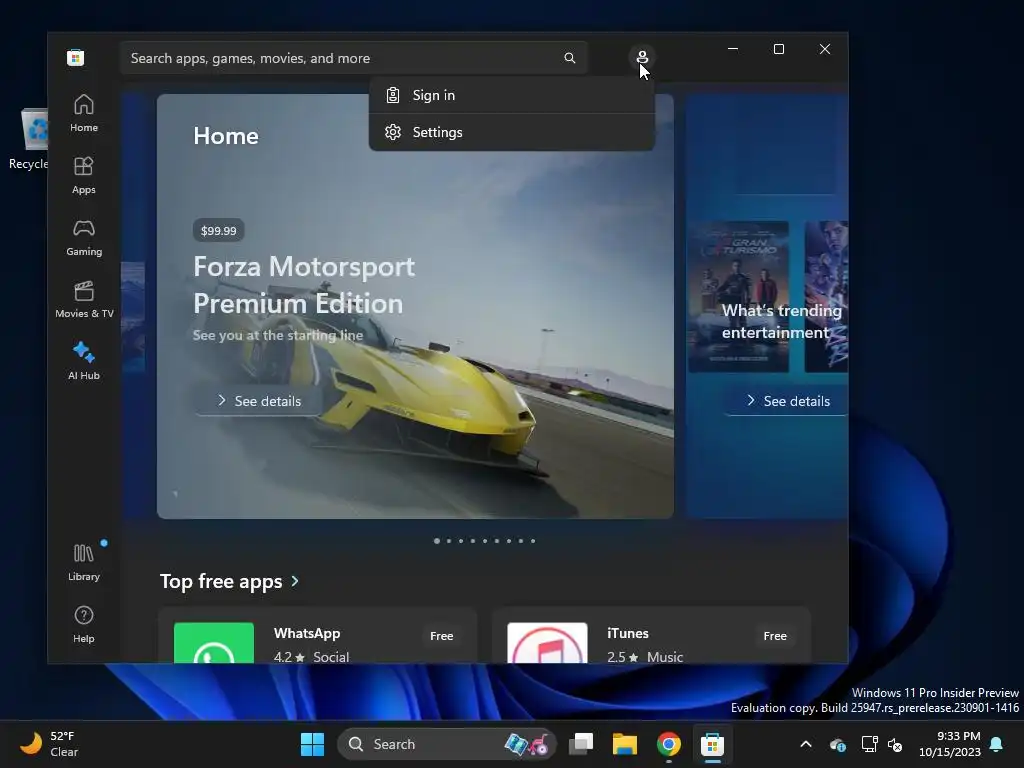The width and height of the screenshot is (1024, 768).
Task: Open the profile account icon
Action: [642, 57]
